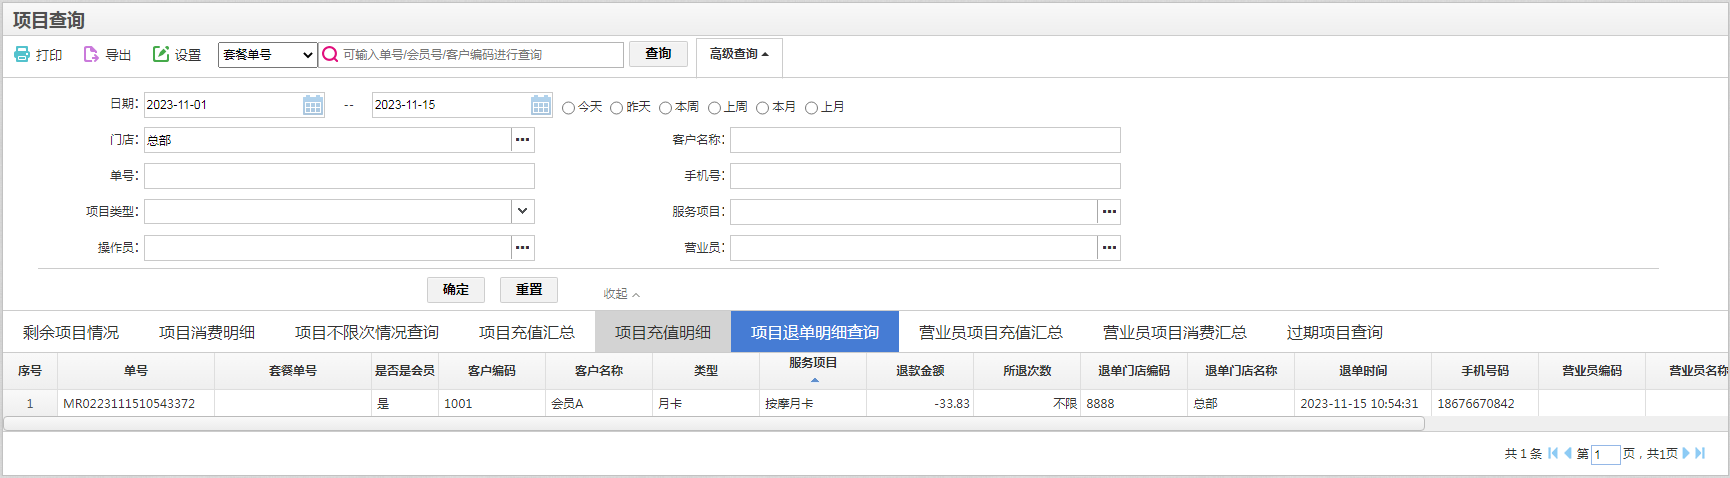Click the 设置 settings label
The height and width of the screenshot is (478, 1730).
[x=188, y=55]
